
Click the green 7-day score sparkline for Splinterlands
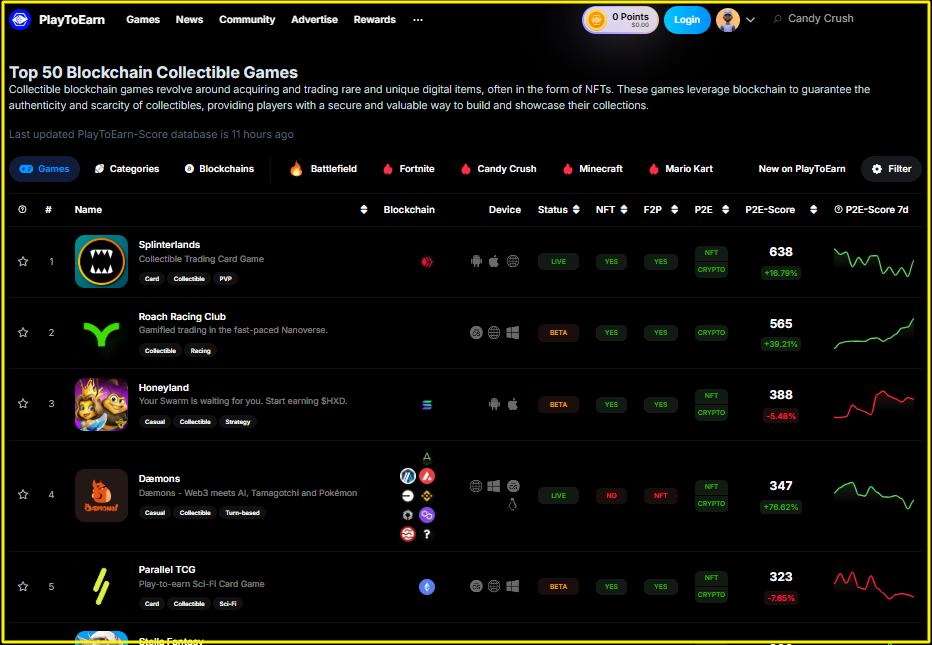click(872, 262)
